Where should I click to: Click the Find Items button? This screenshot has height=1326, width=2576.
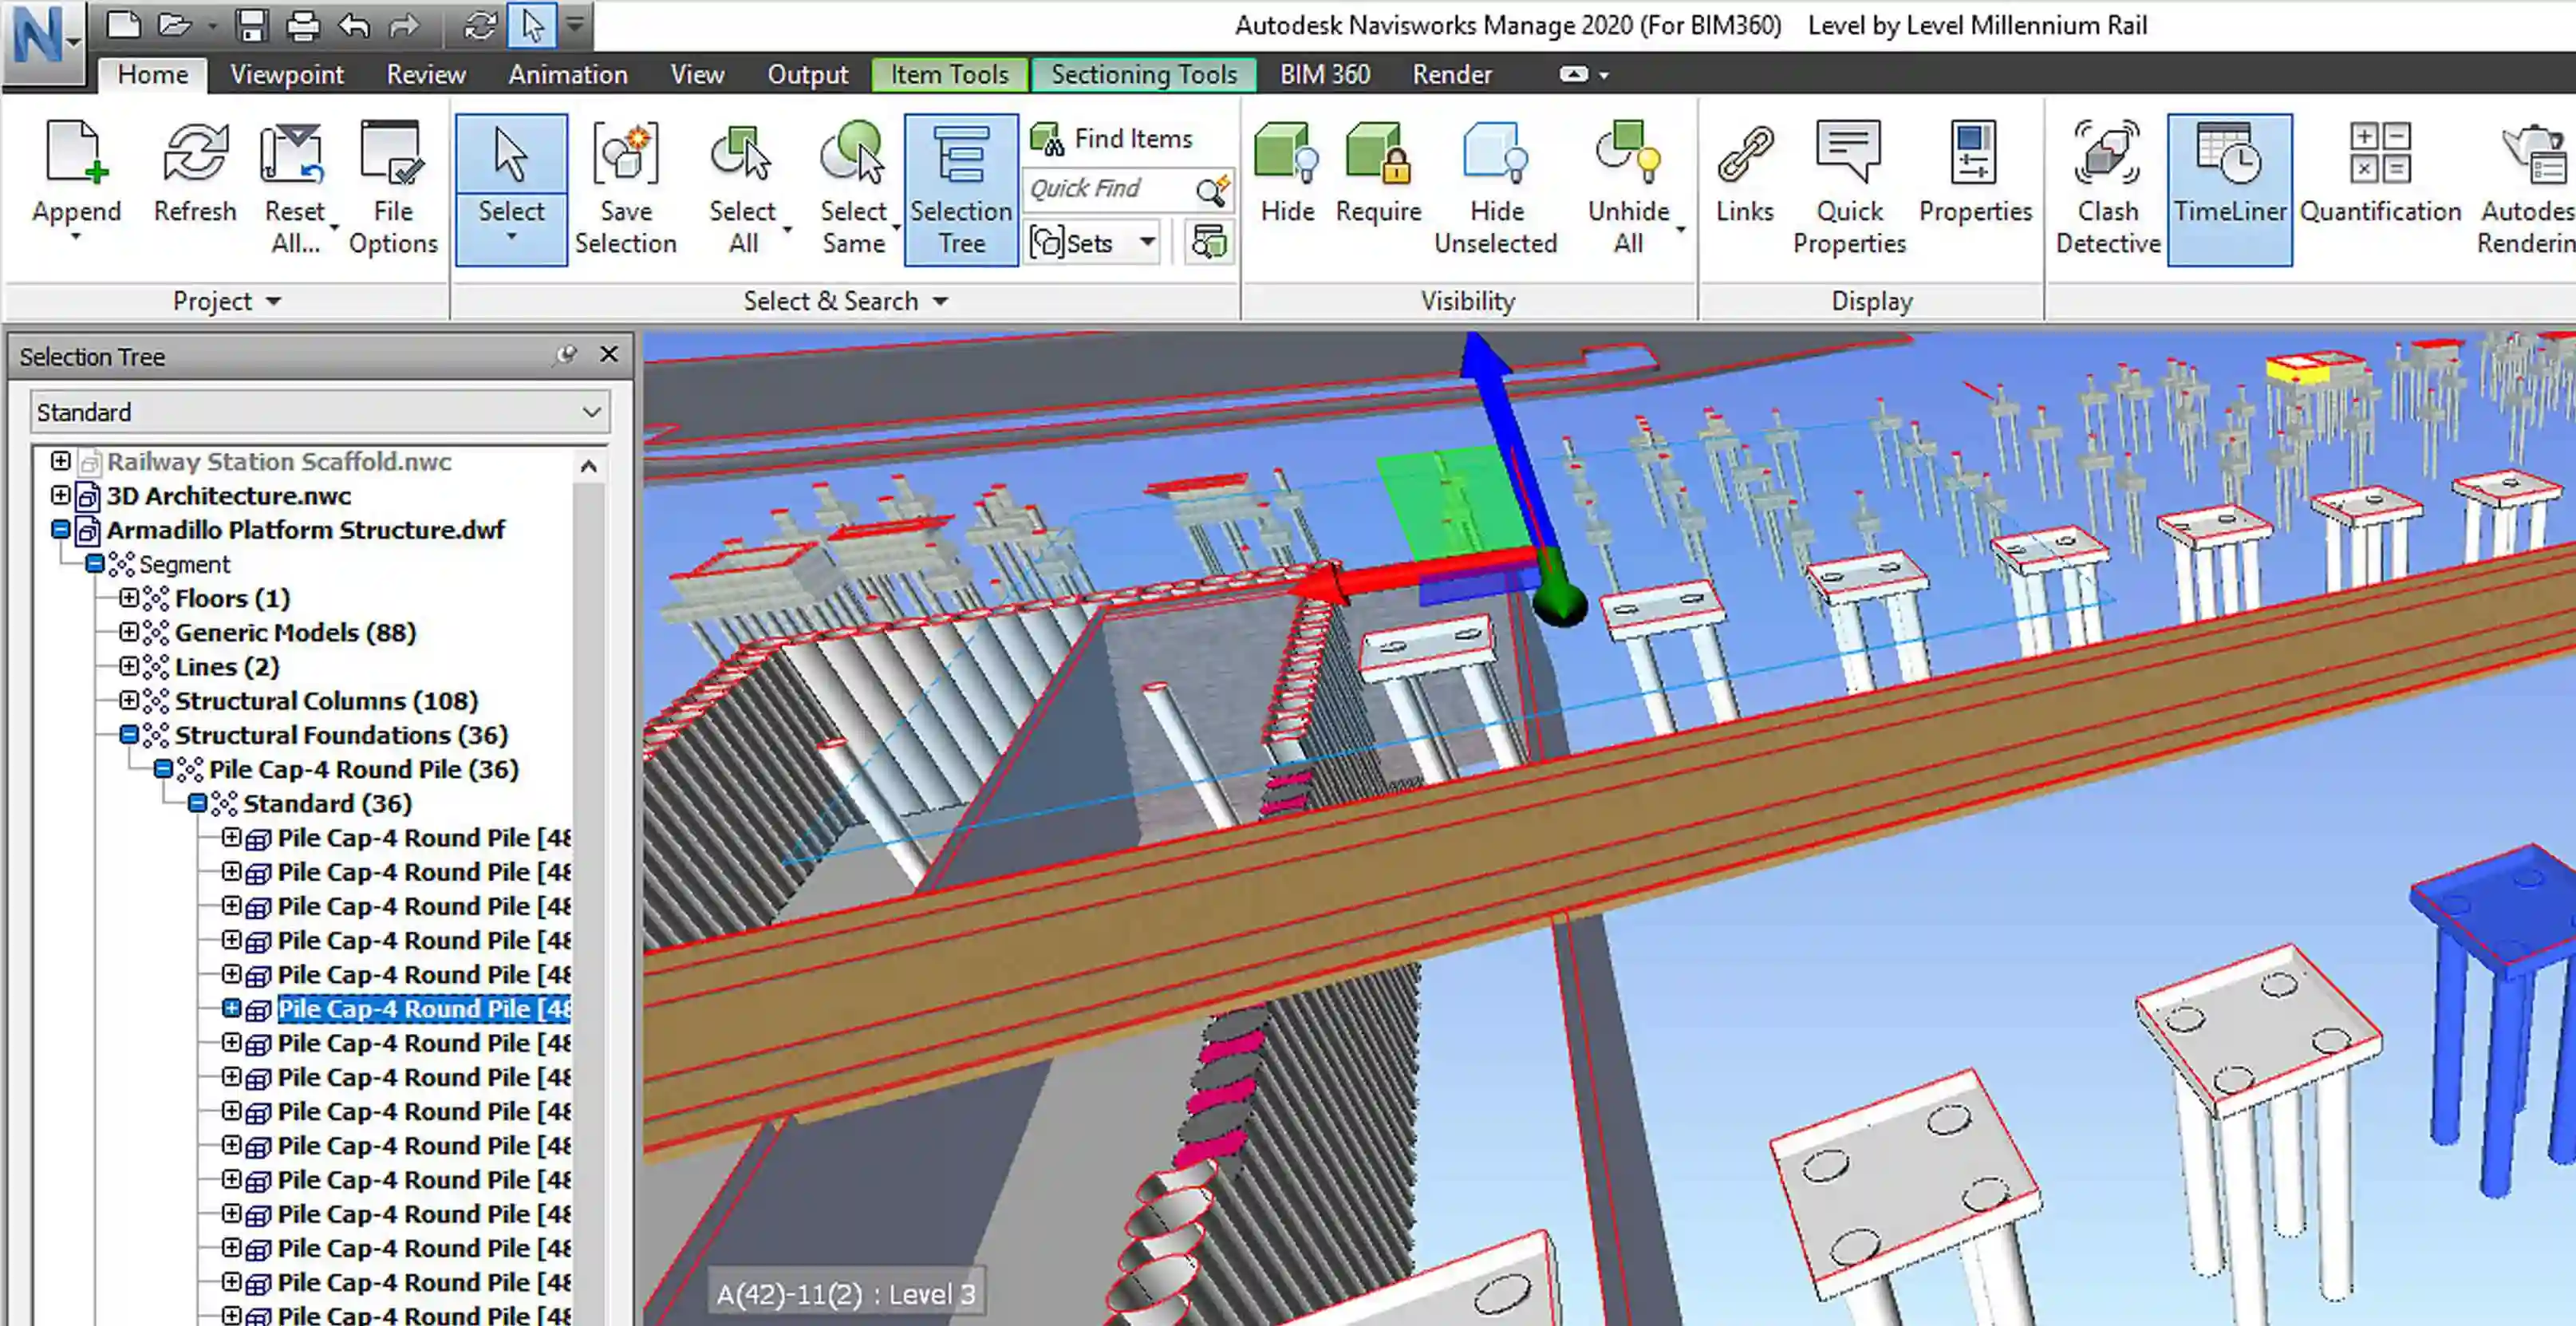tap(1115, 139)
